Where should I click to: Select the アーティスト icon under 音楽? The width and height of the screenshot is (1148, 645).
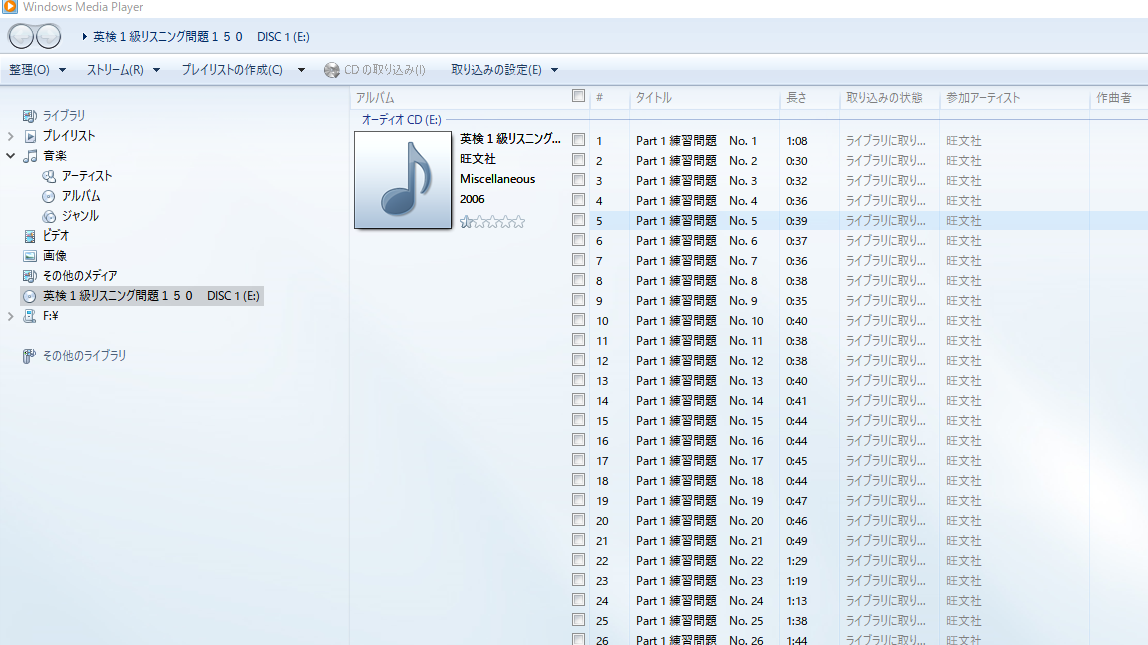pos(49,176)
